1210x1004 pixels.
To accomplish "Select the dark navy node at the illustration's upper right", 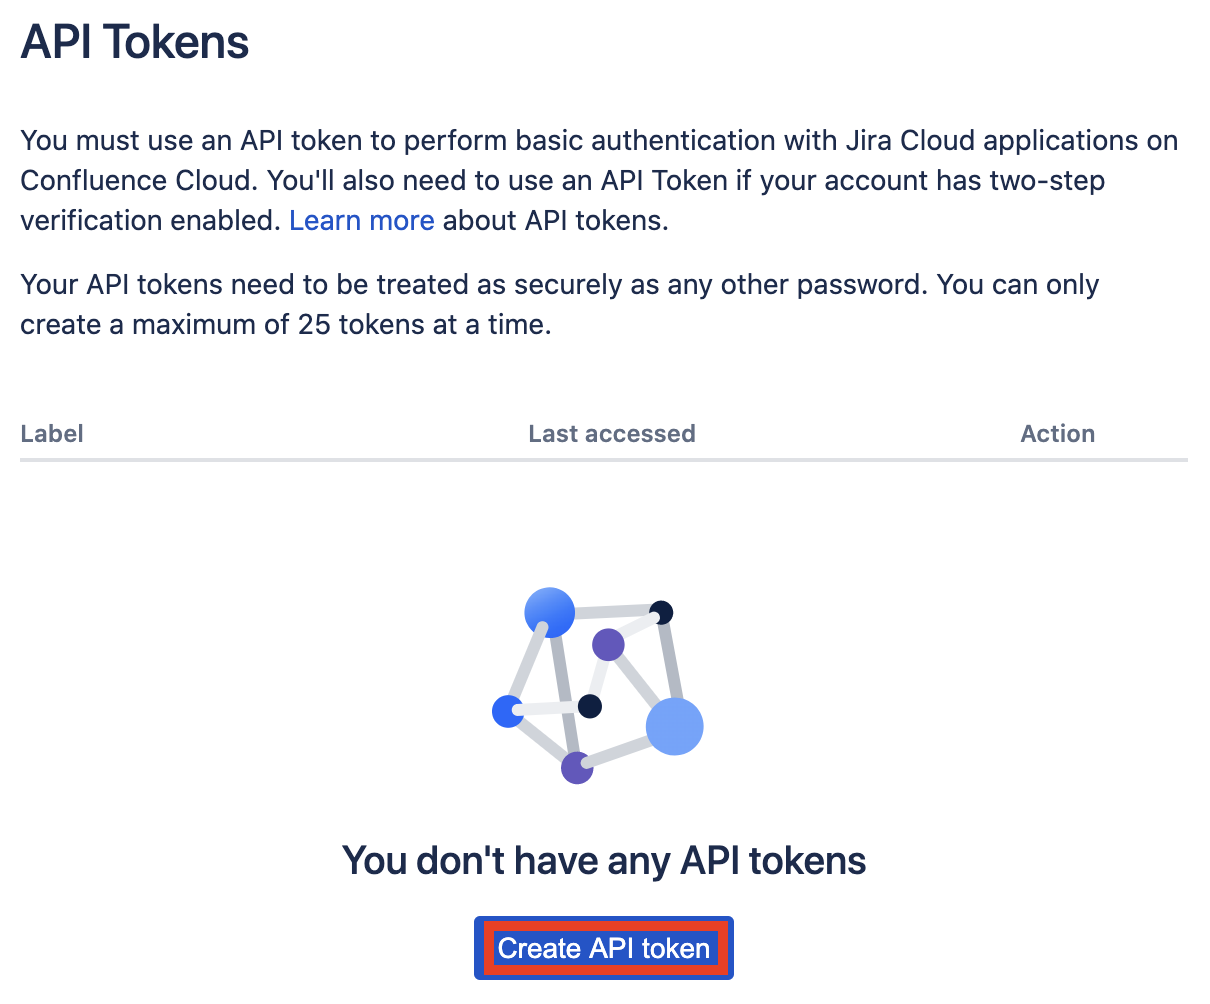I will coord(661,612).
